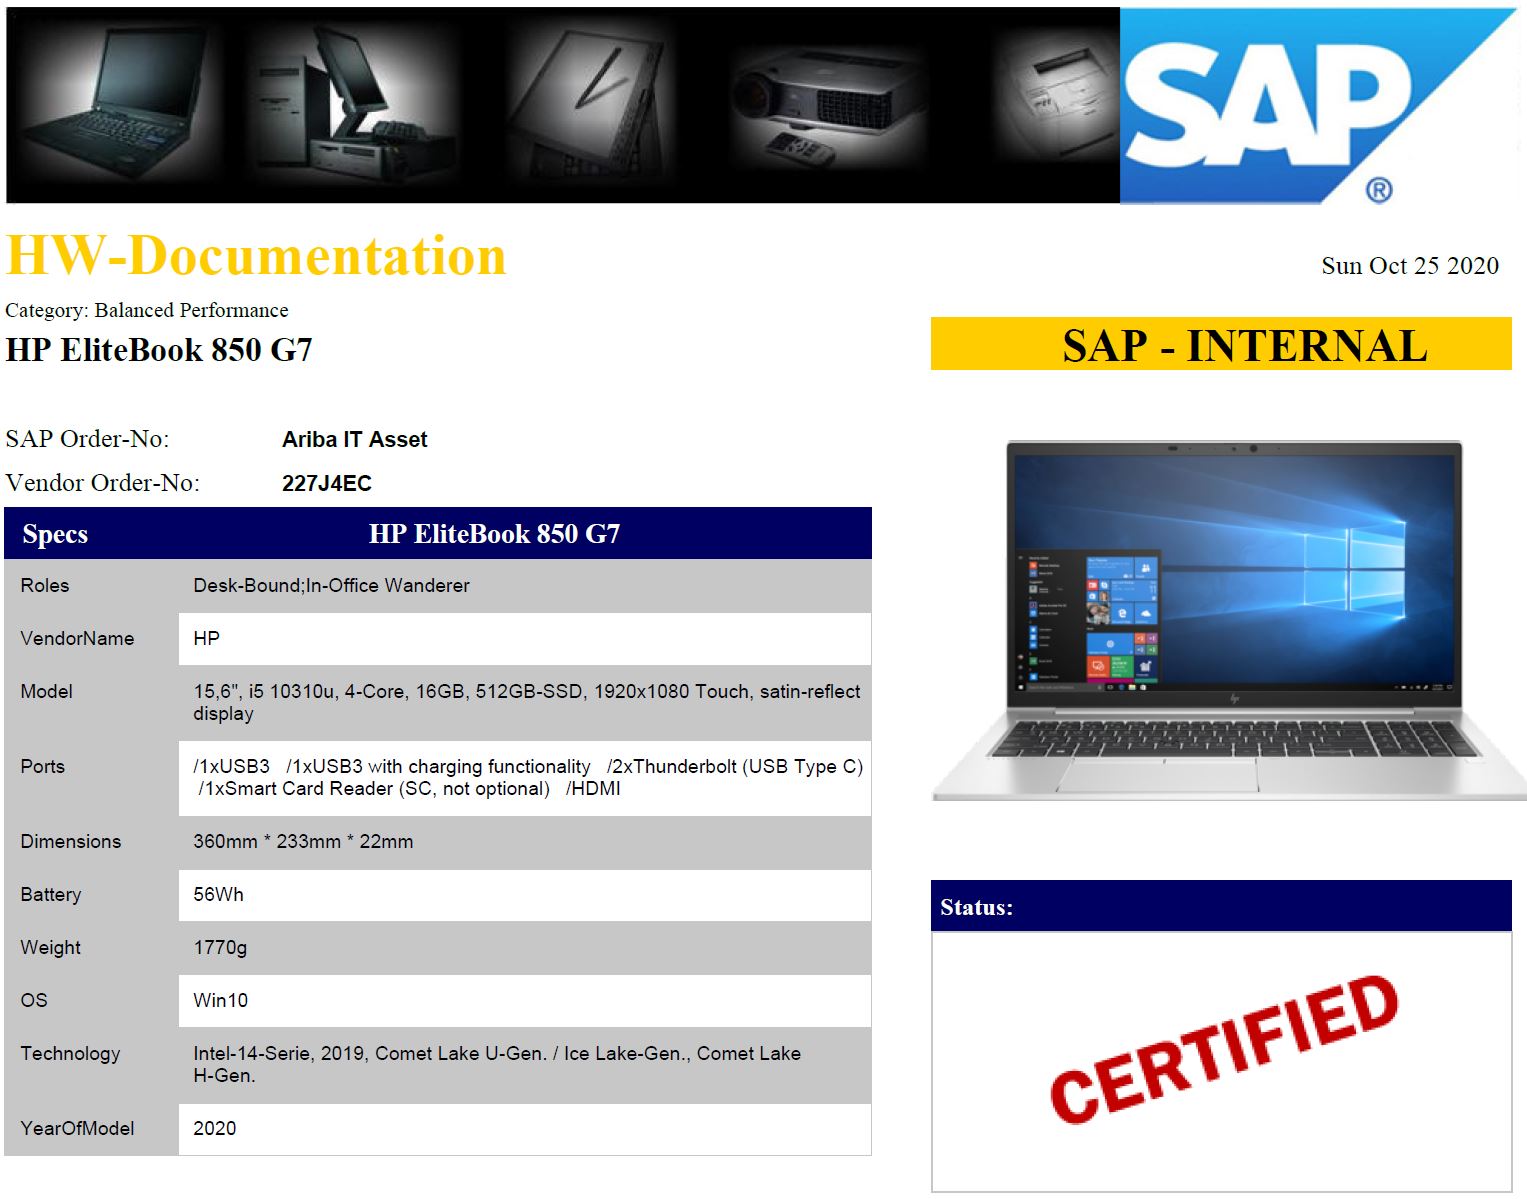Click the date Sun Oct 25 2020
Screen dimensions: 1527x1199
tap(1410, 265)
